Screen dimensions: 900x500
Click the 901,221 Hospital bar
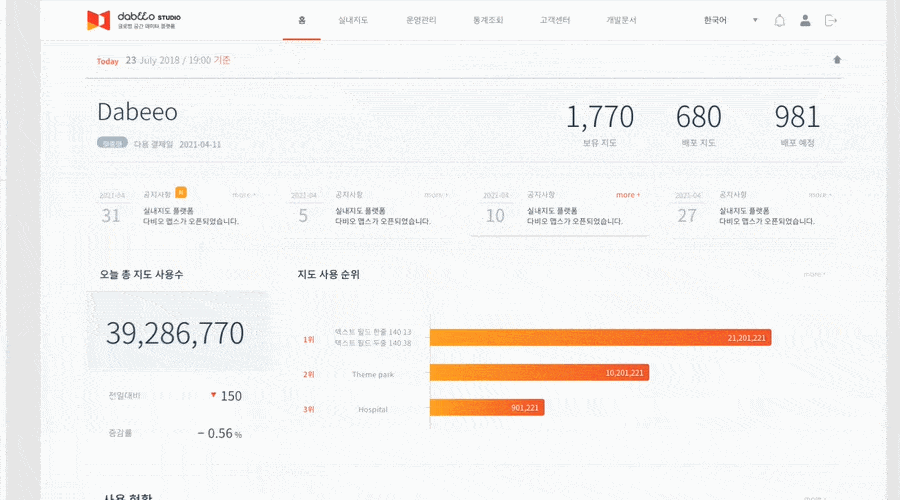tap(487, 408)
